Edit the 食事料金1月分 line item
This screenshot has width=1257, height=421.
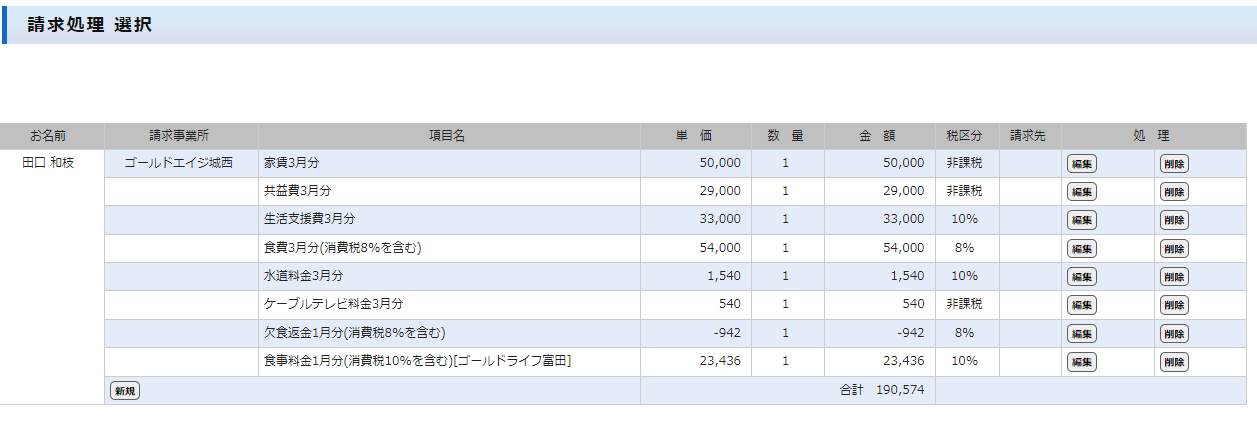pyautogui.click(x=1081, y=362)
